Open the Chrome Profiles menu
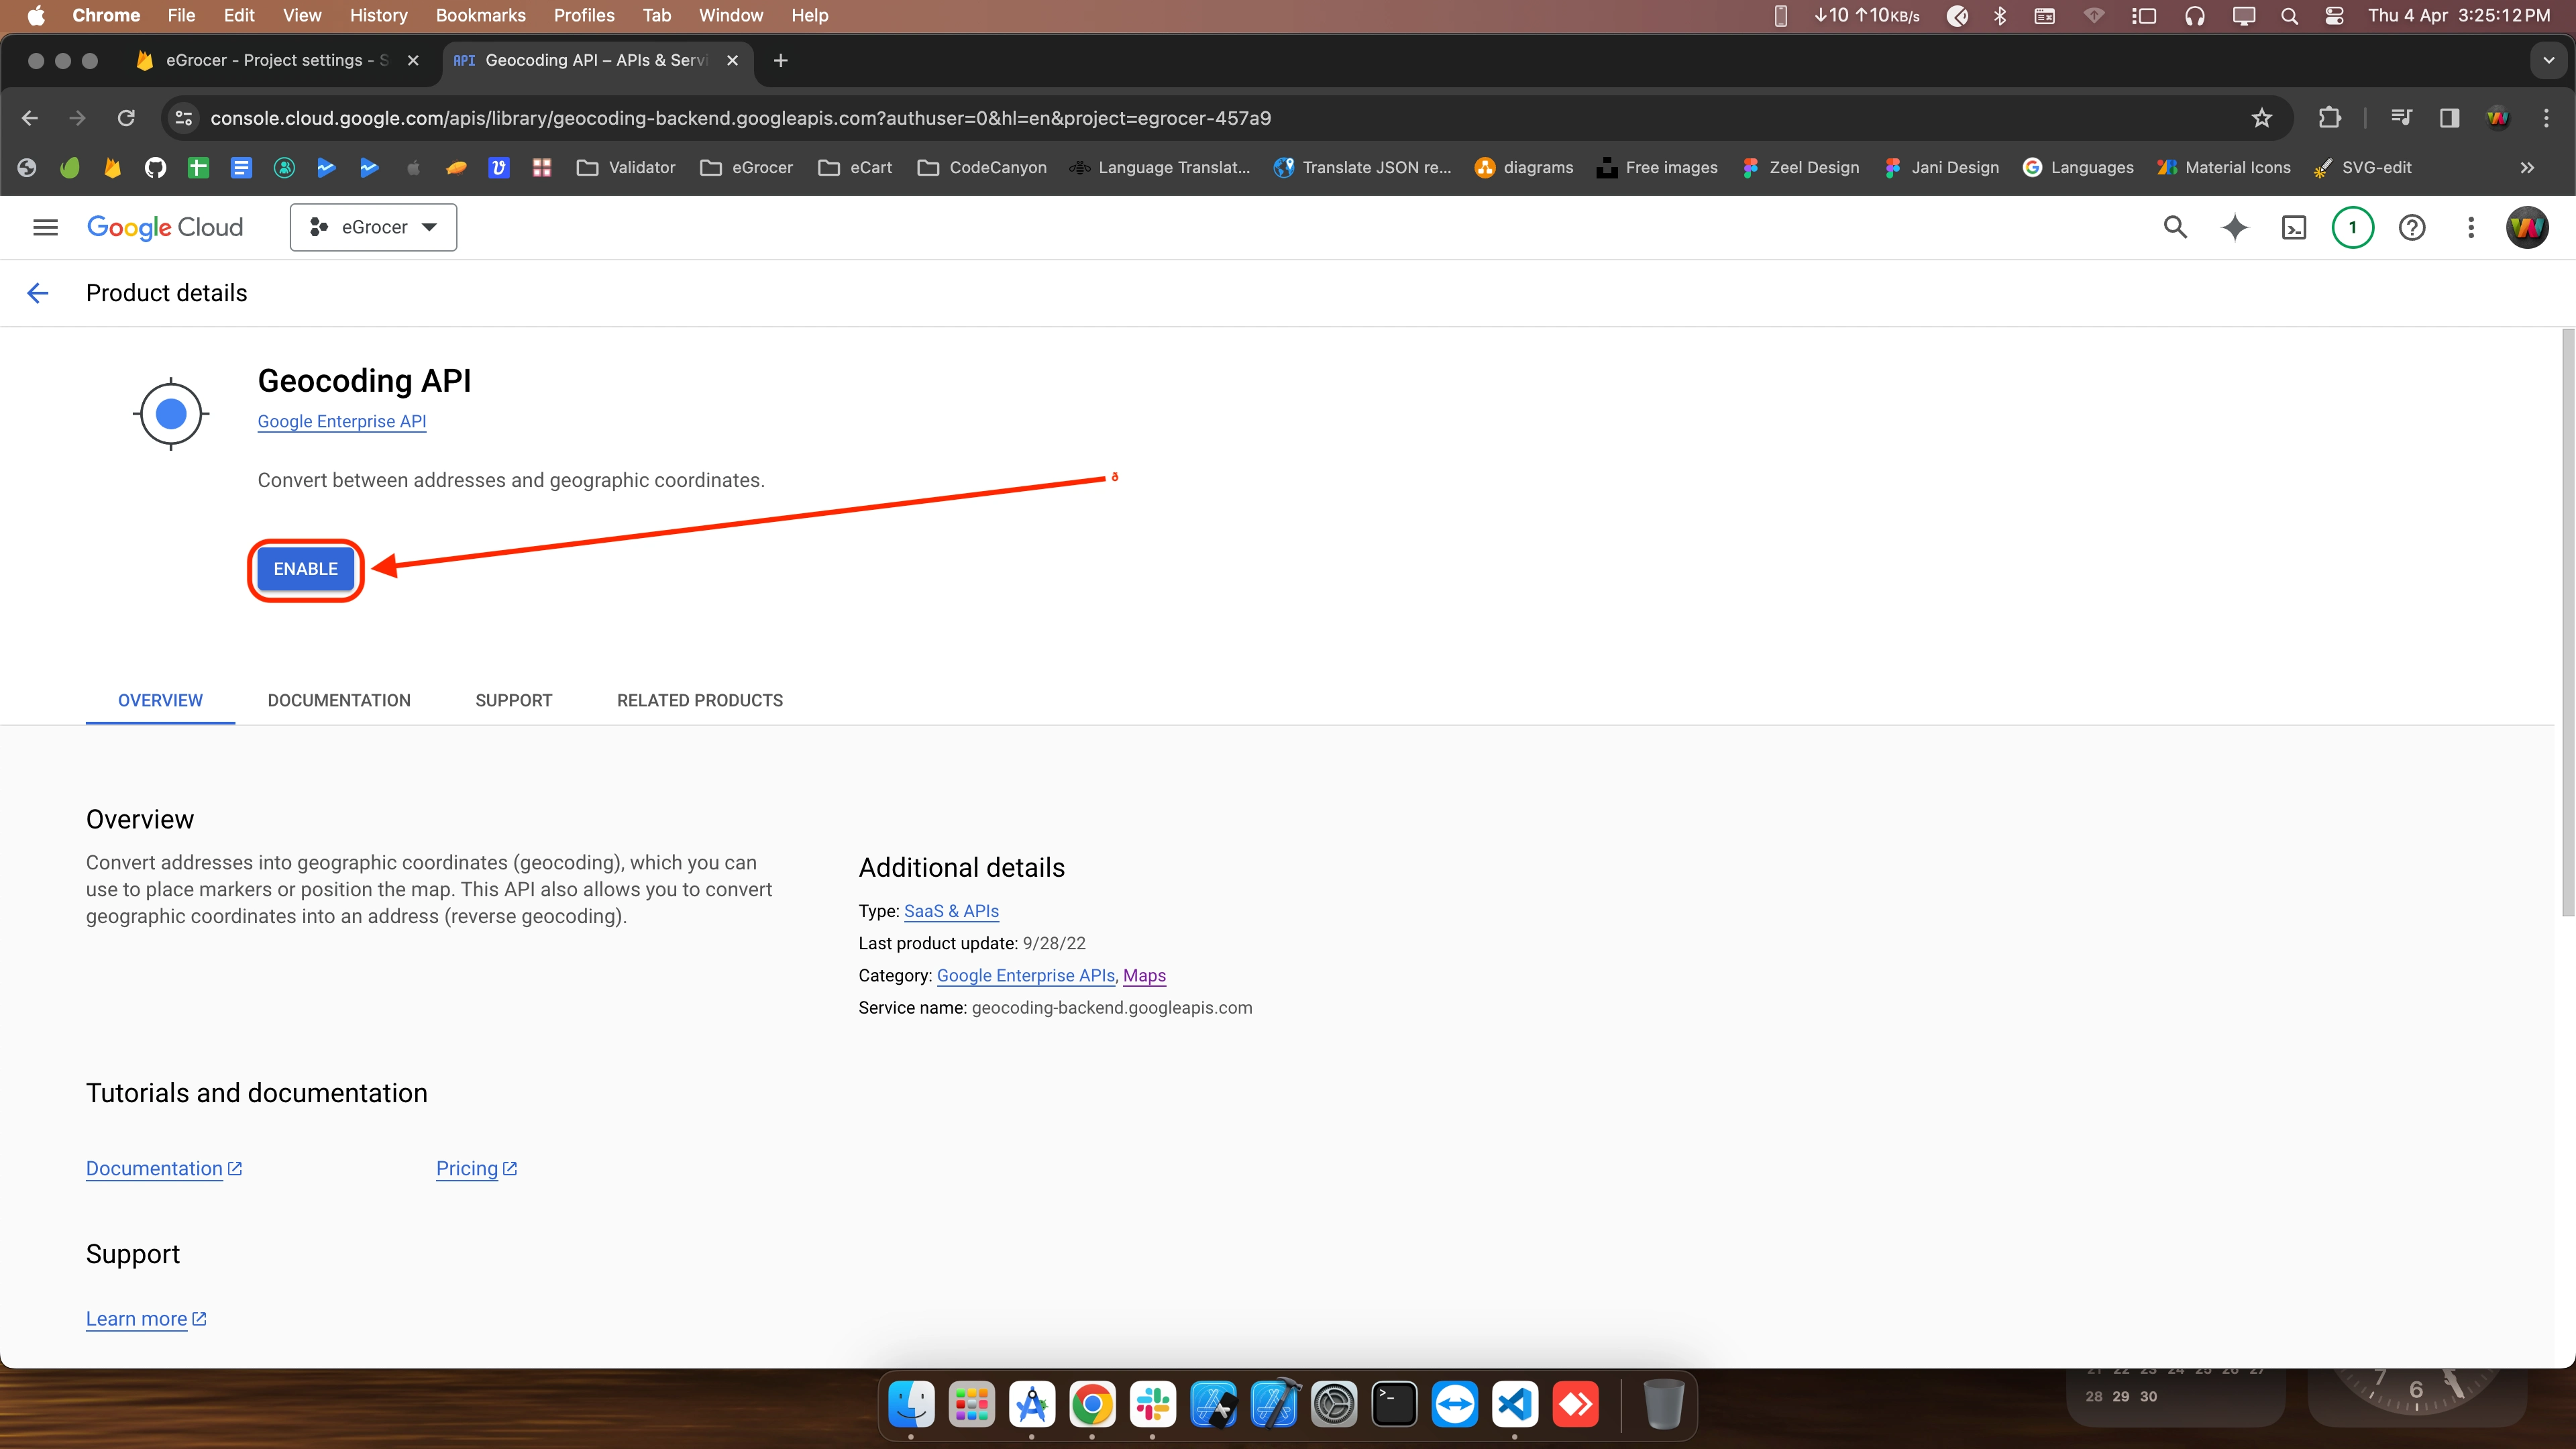The width and height of the screenshot is (2576, 1449). pyautogui.click(x=584, y=16)
